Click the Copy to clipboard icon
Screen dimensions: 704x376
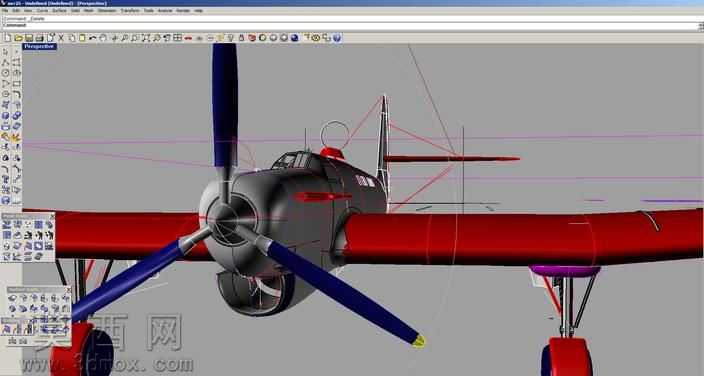tap(72, 38)
